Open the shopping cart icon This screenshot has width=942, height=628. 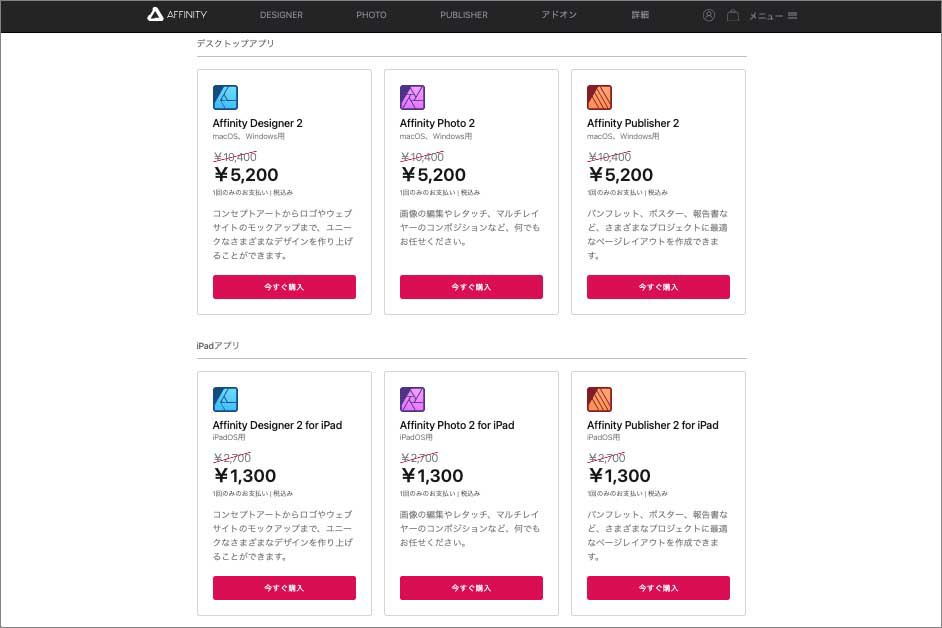coord(733,15)
